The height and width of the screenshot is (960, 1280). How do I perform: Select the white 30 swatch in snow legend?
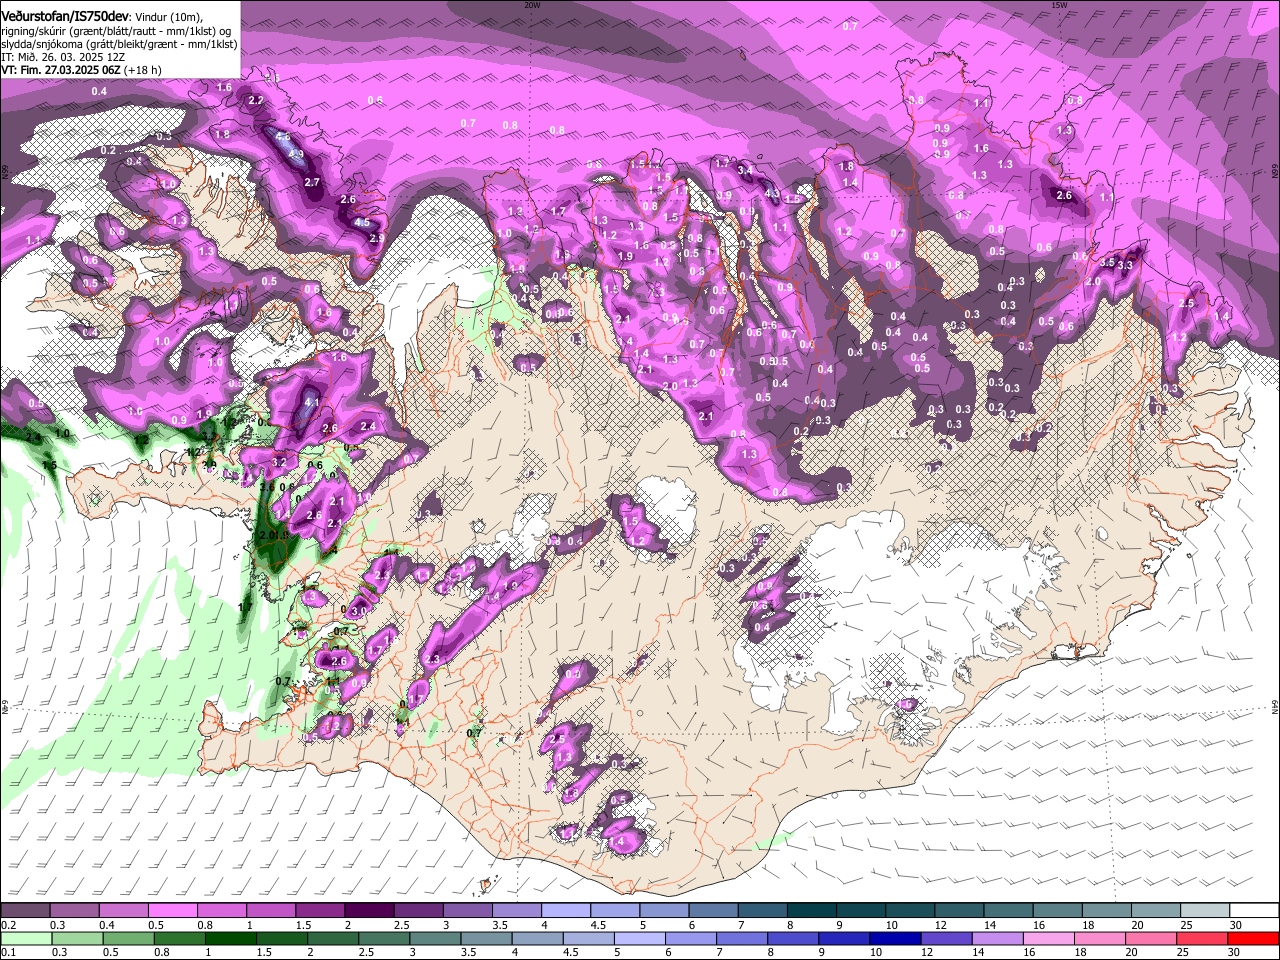point(1254,911)
